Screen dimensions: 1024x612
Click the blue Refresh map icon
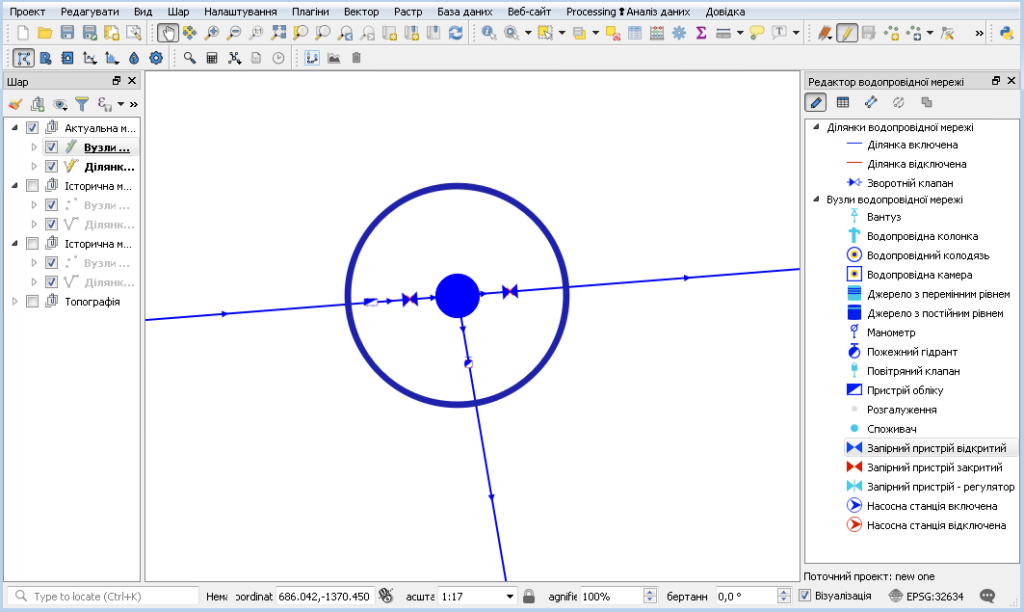(x=455, y=33)
